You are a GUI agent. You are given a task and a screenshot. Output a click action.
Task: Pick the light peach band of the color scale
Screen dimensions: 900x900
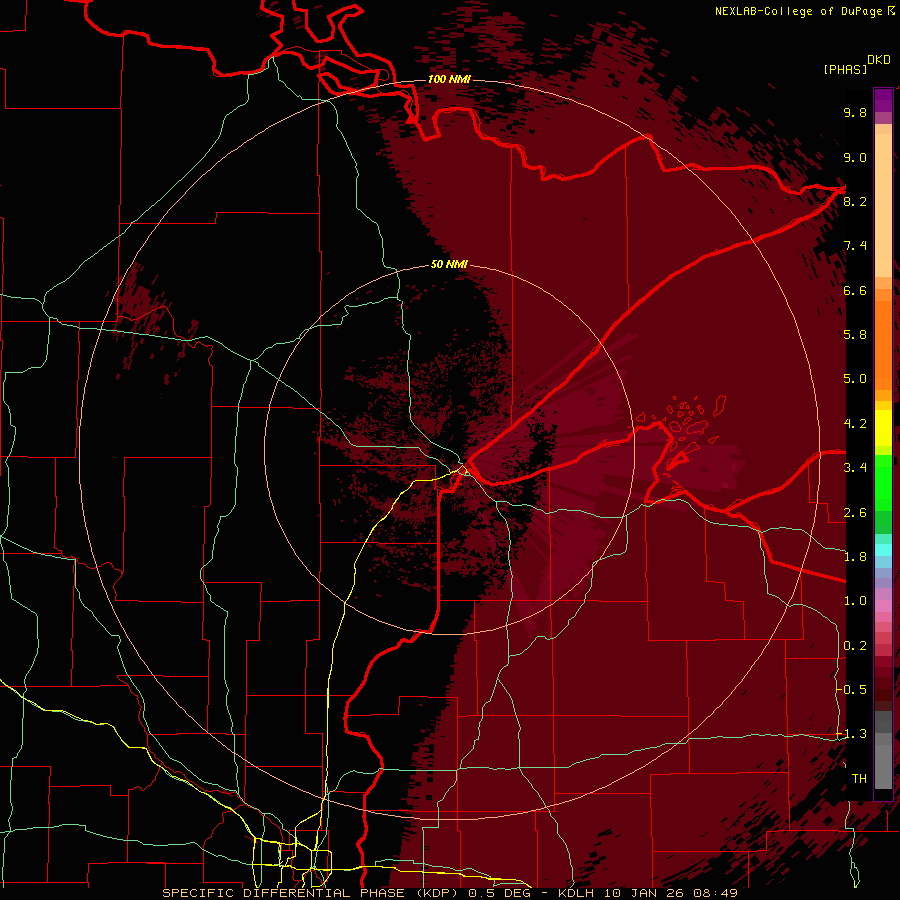[883, 205]
